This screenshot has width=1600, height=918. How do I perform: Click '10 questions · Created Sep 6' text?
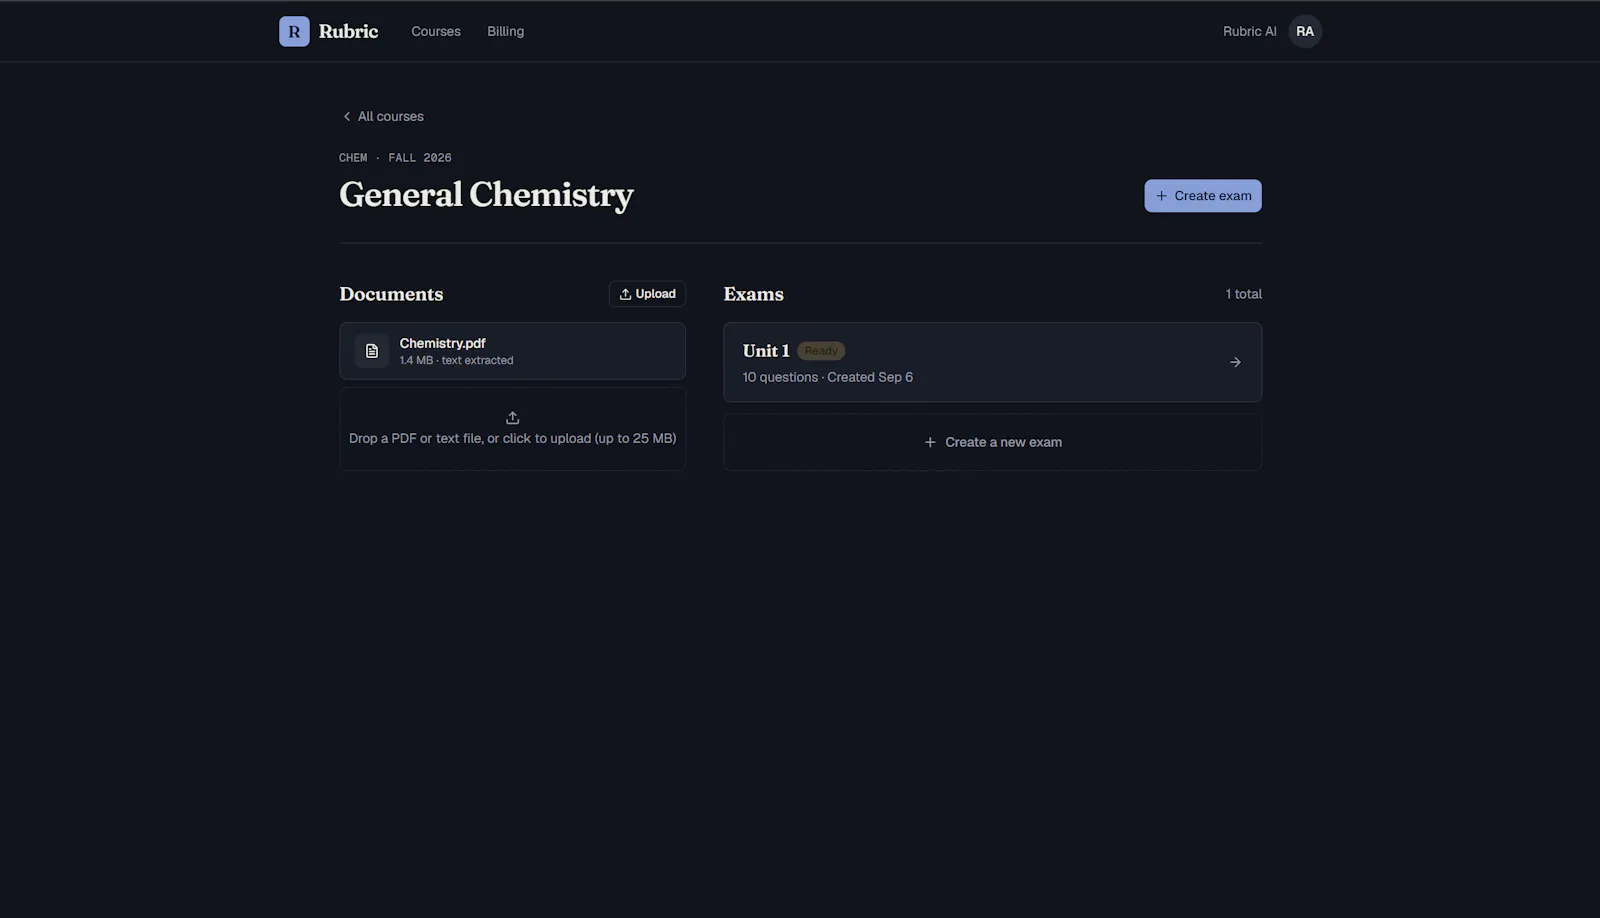click(x=828, y=377)
